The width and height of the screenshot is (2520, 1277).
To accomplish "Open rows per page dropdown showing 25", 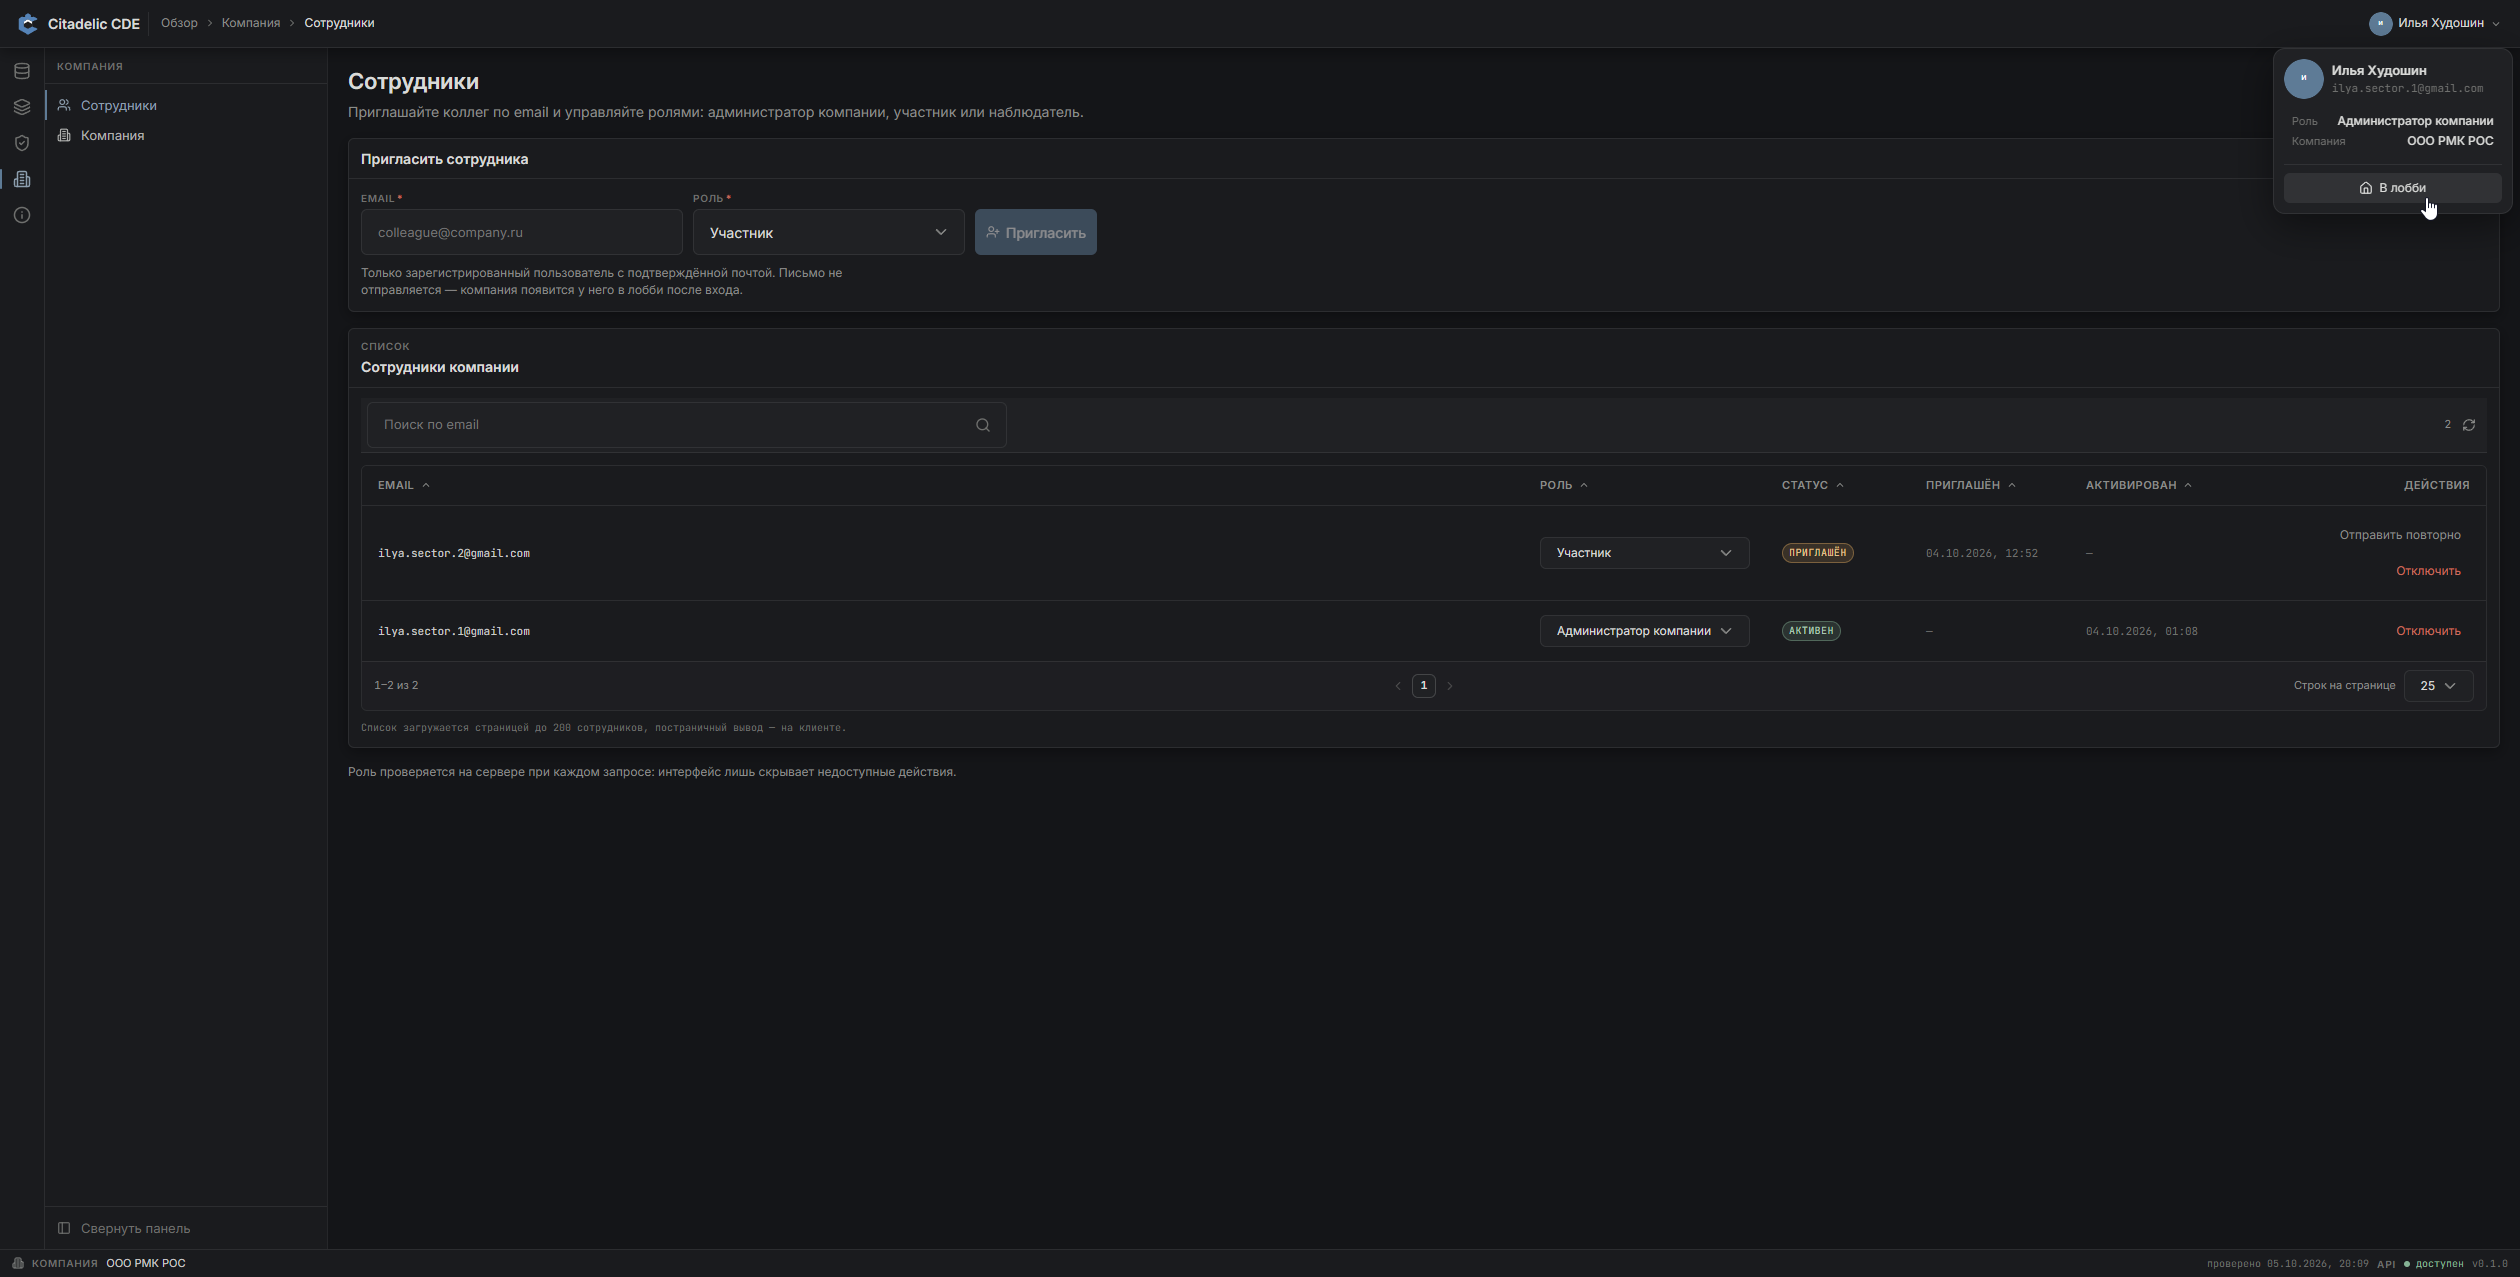I will point(2438,686).
